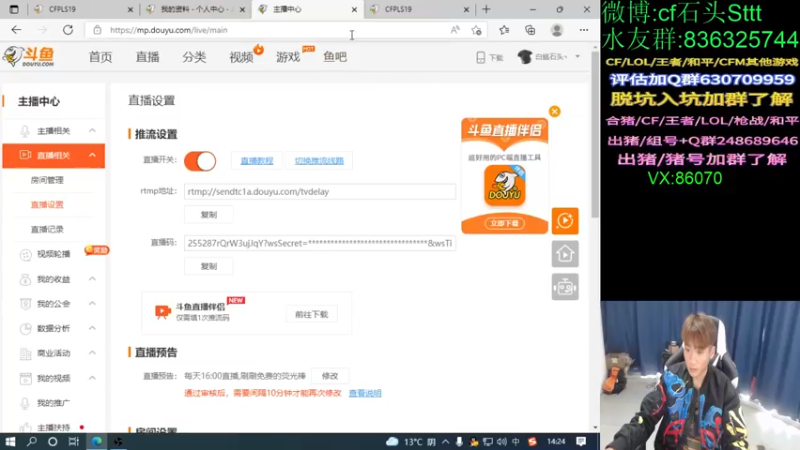Image resolution: width=800 pixels, height=450 pixels.
Task: Open Task View on the taskbar
Action: point(73,441)
